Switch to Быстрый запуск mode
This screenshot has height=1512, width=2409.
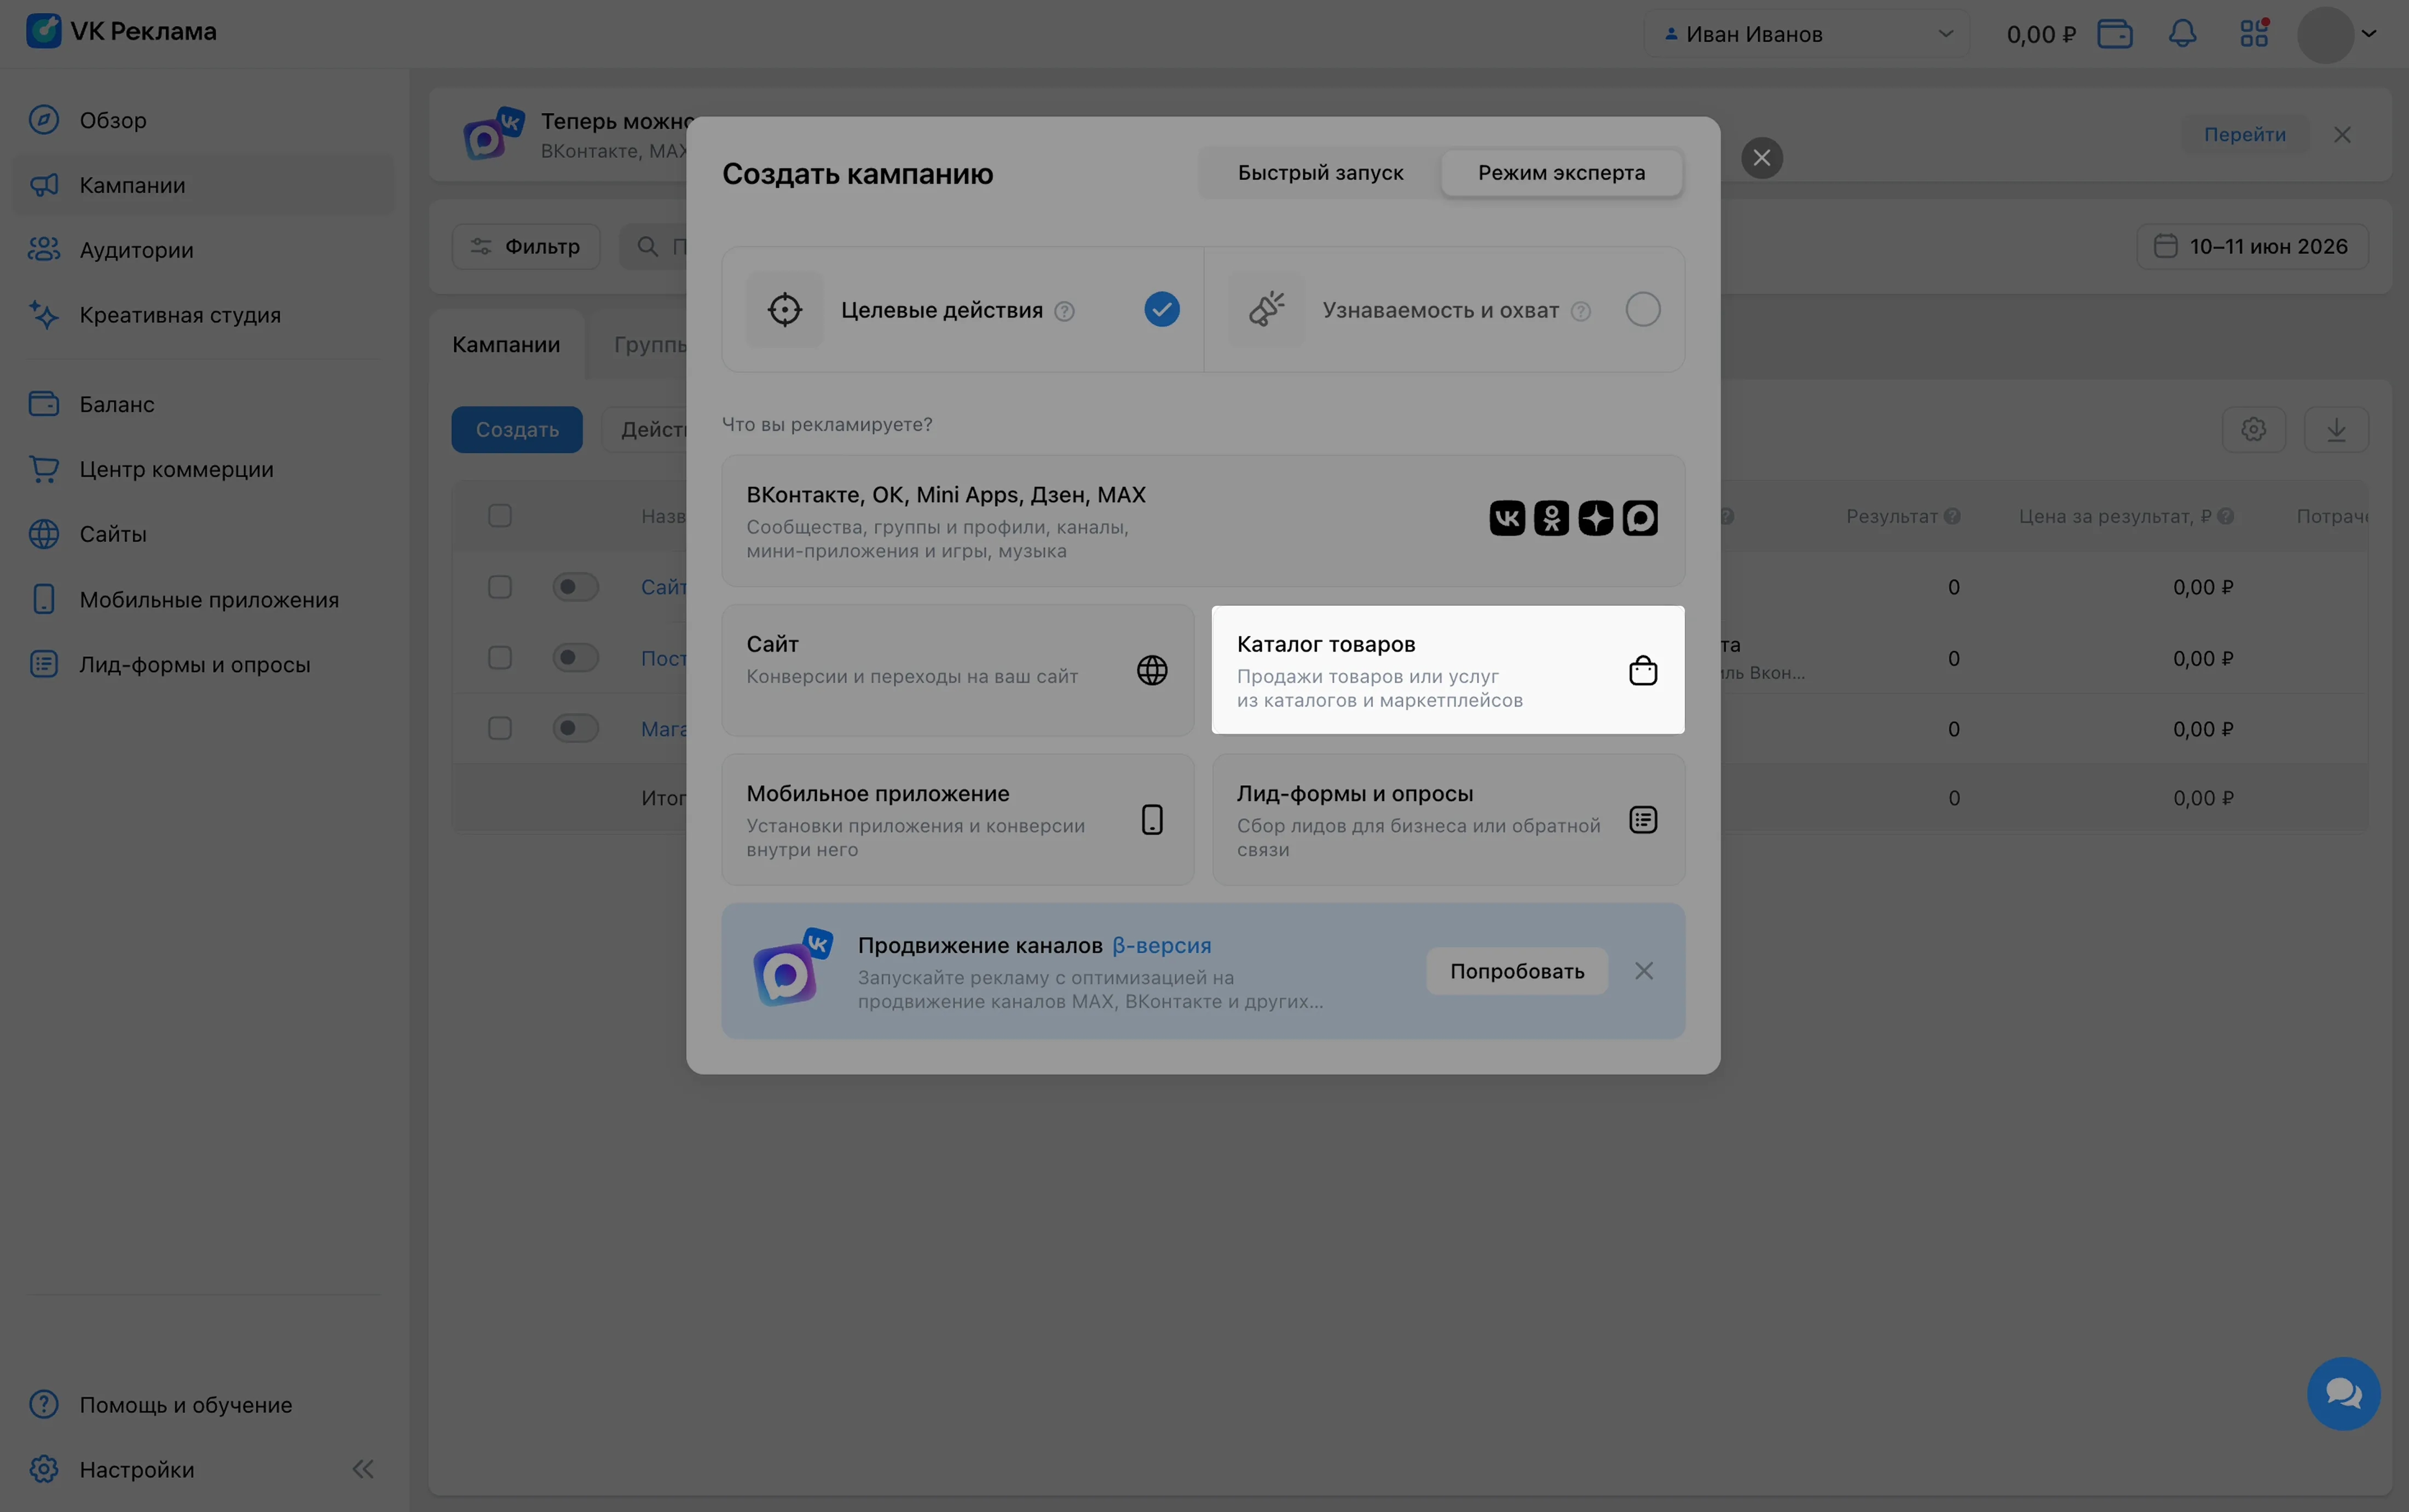(x=1320, y=173)
